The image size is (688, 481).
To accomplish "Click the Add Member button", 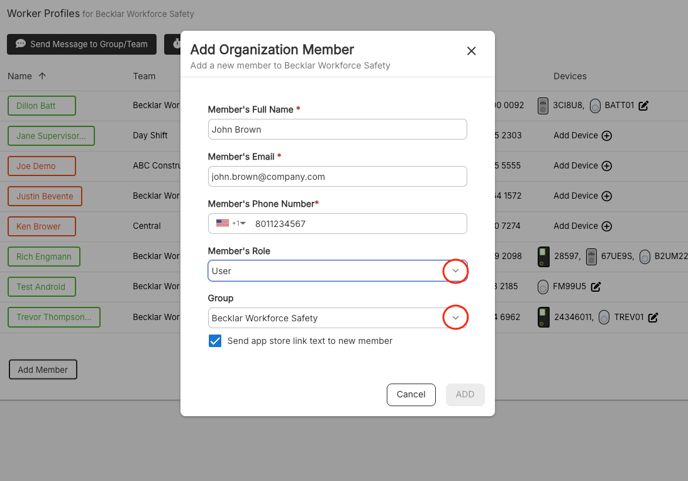I will [x=43, y=370].
